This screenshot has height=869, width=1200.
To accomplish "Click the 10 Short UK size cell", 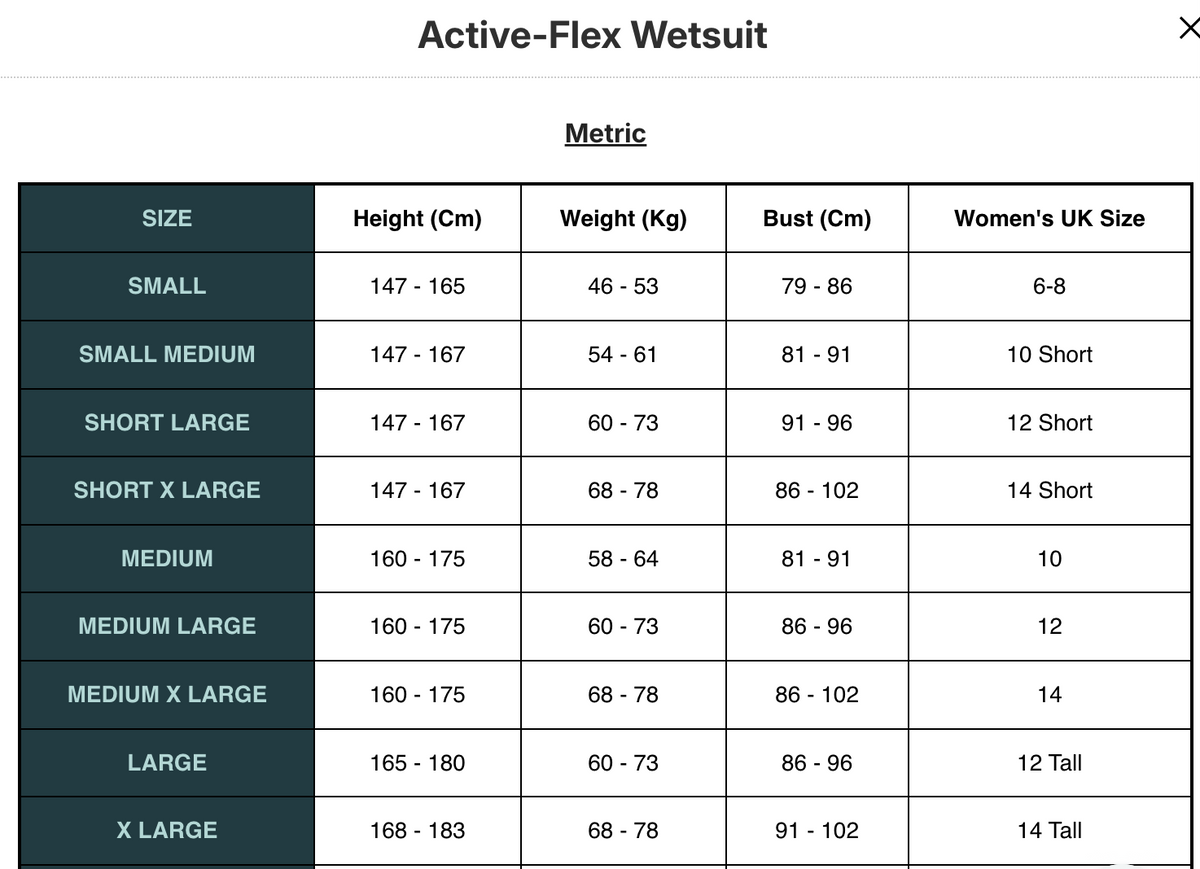I will click(x=1050, y=354).
